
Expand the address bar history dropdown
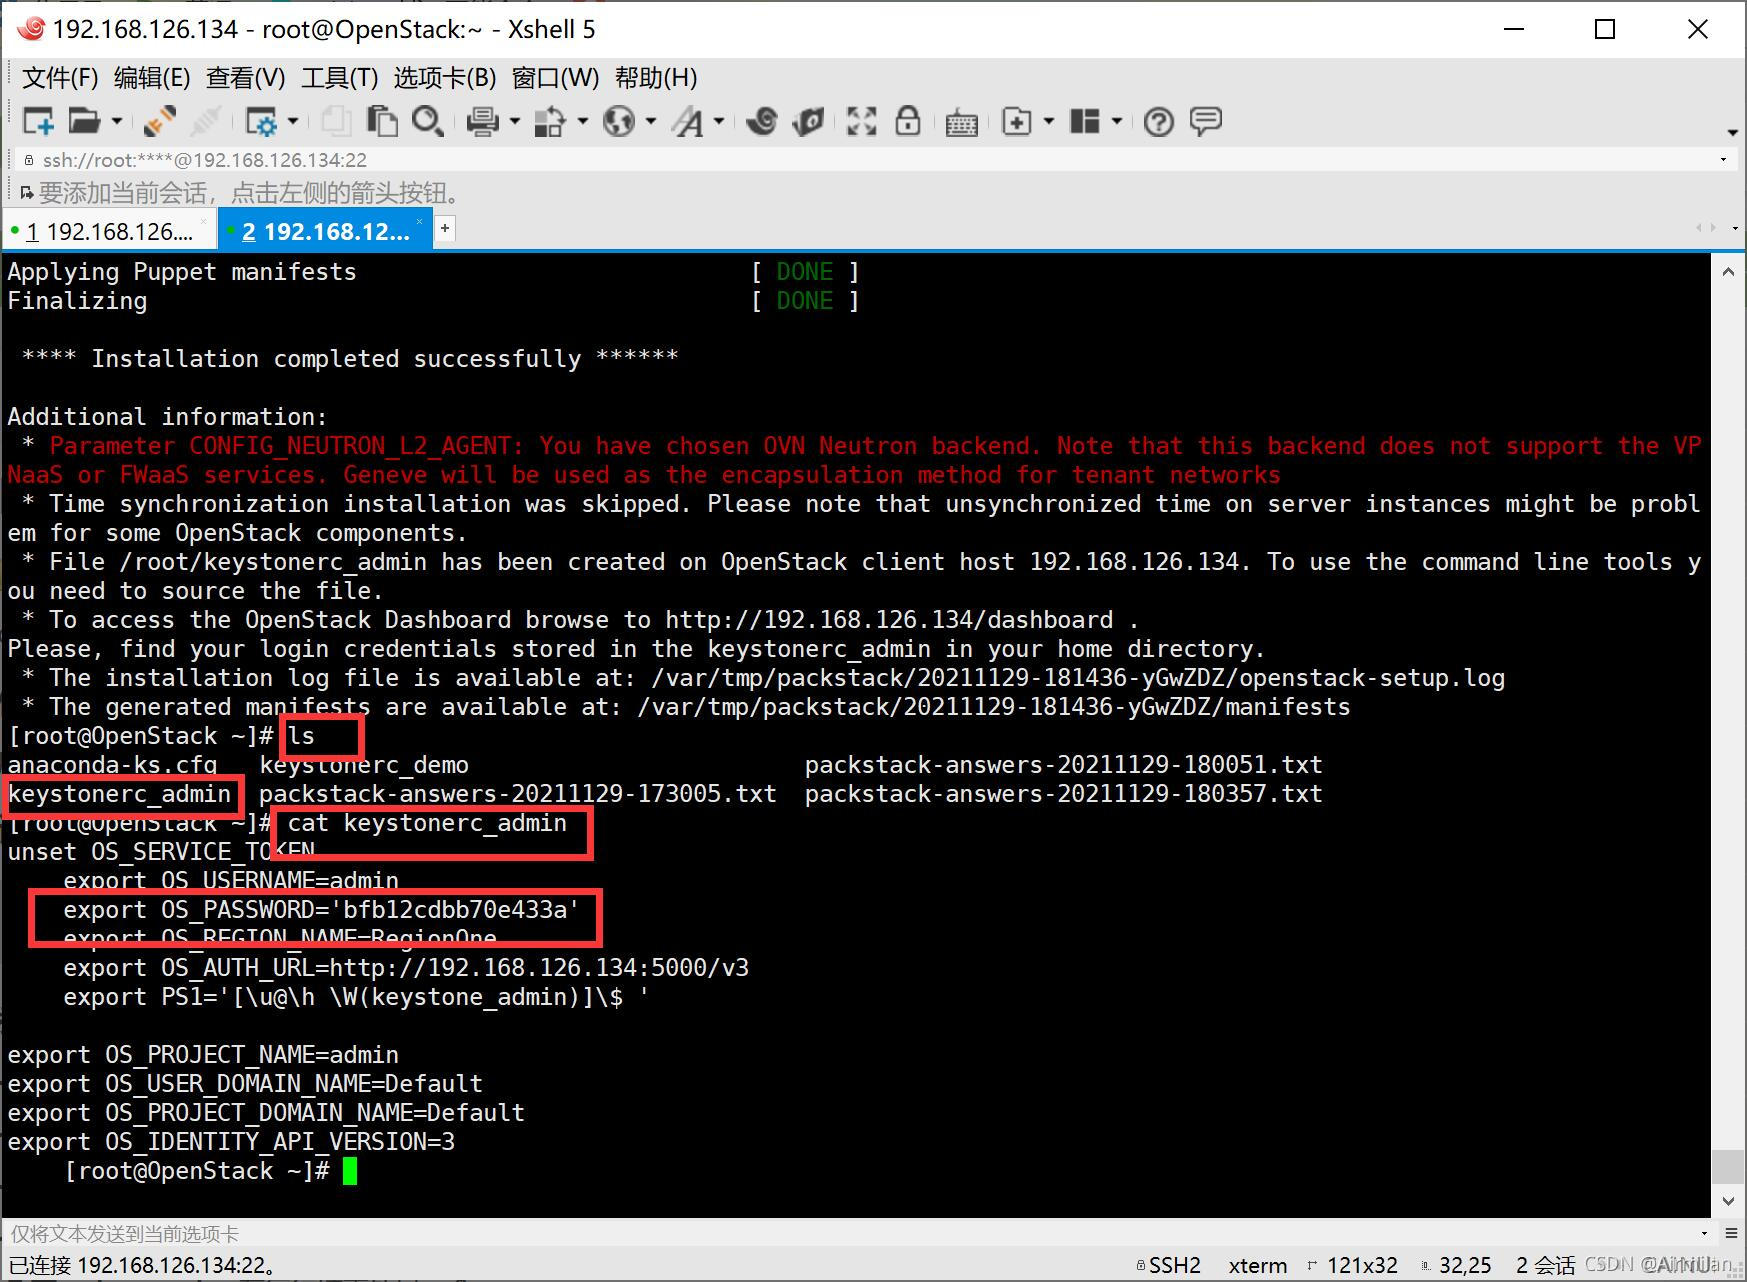point(1723,160)
